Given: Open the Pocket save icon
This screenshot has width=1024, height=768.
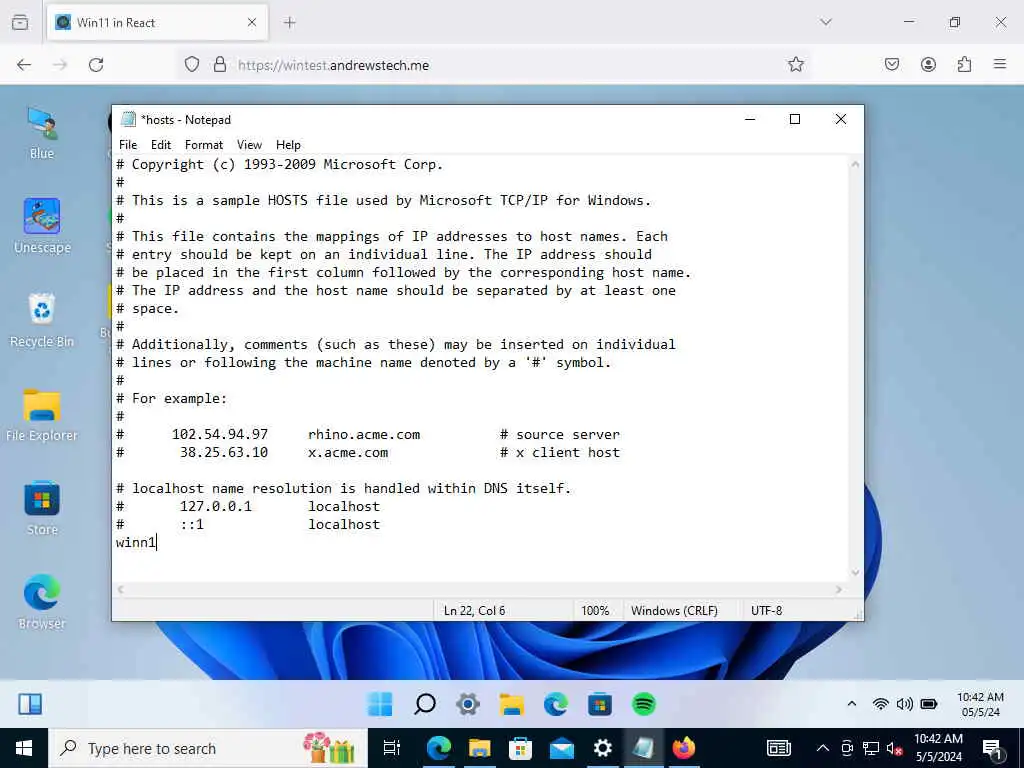Looking at the screenshot, I should coord(892,65).
